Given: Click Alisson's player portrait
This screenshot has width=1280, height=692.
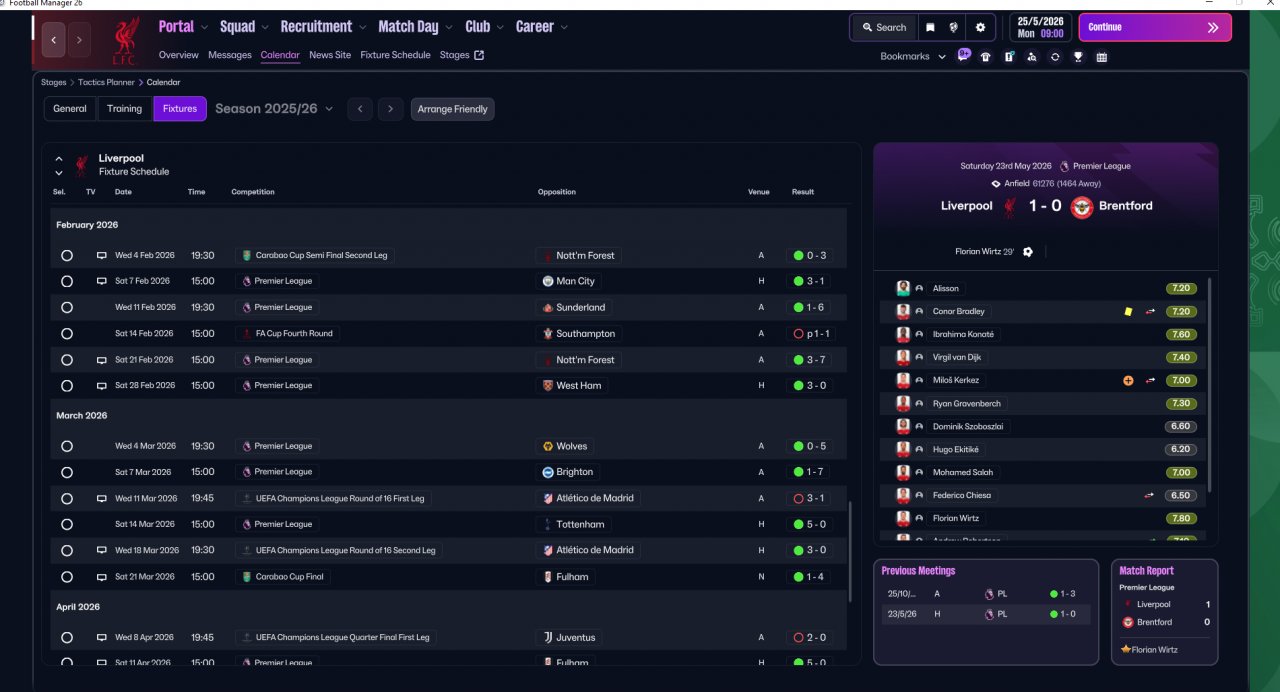Looking at the screenshot, I should (x=903, y=288).
